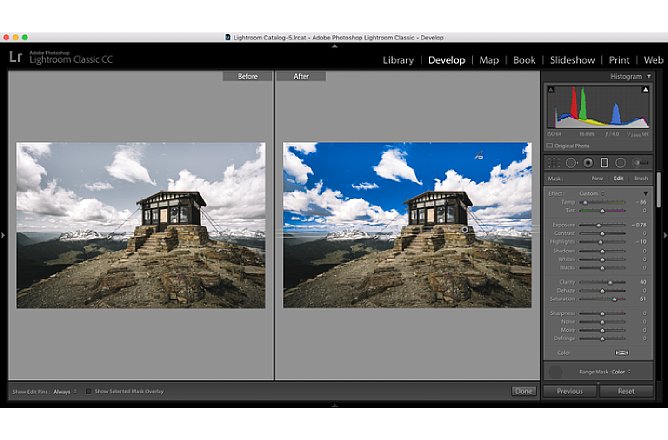Select the Radial Filter tool
The height and width of the screenshot is (440, 668).
tap(620, 163)
